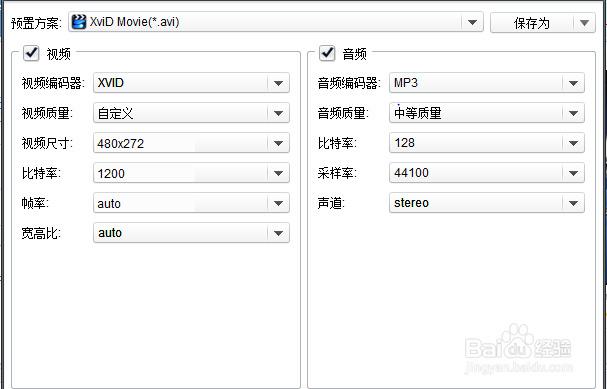Click the 音频质量 label

click(x=343, y=113)
